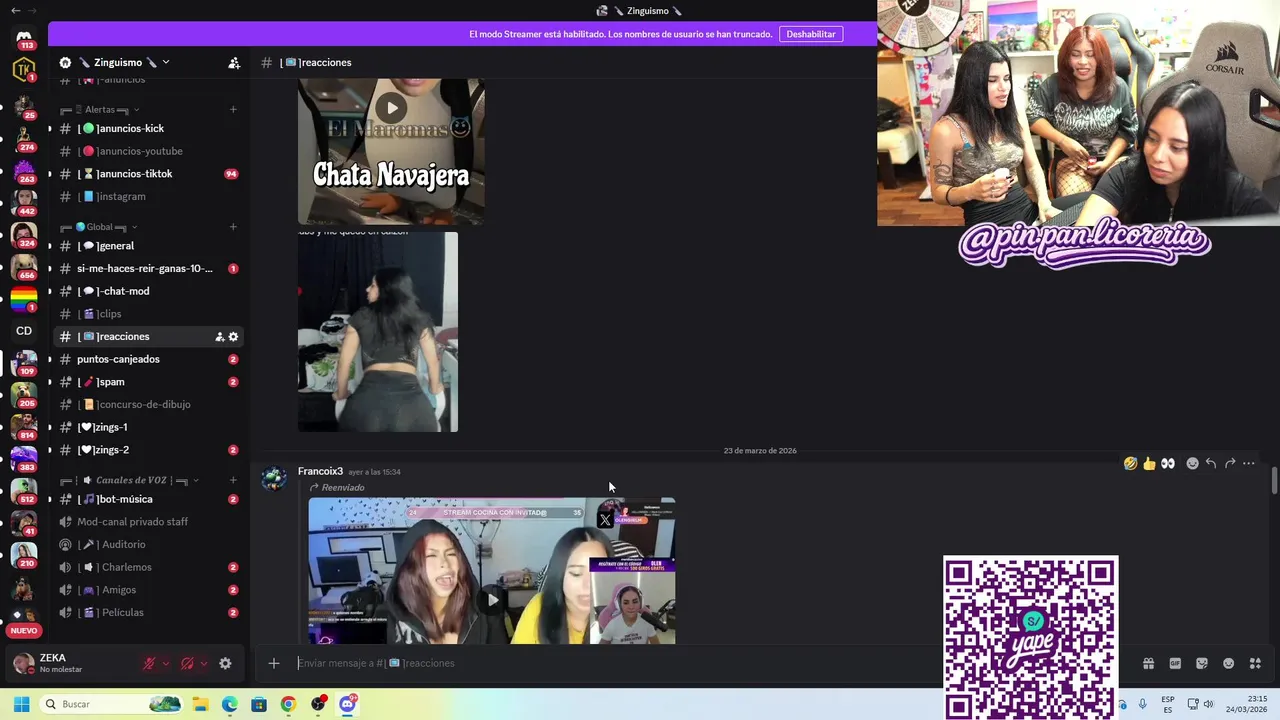Open the rainbow flag server icon
Image resolution: width=1280 pixels, height=720 pixels.
(x=24, y=298)
